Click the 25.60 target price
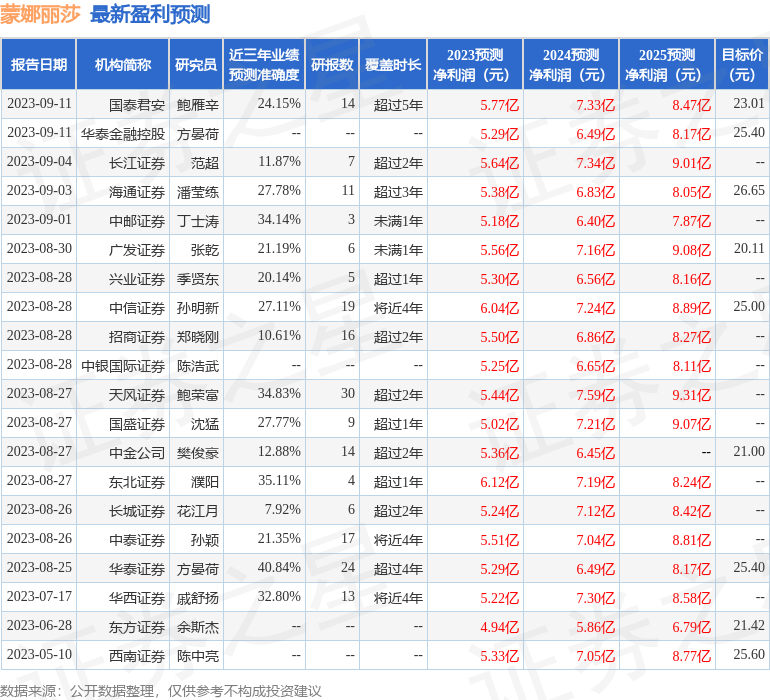The image size is (770, 700). [749, 654]
